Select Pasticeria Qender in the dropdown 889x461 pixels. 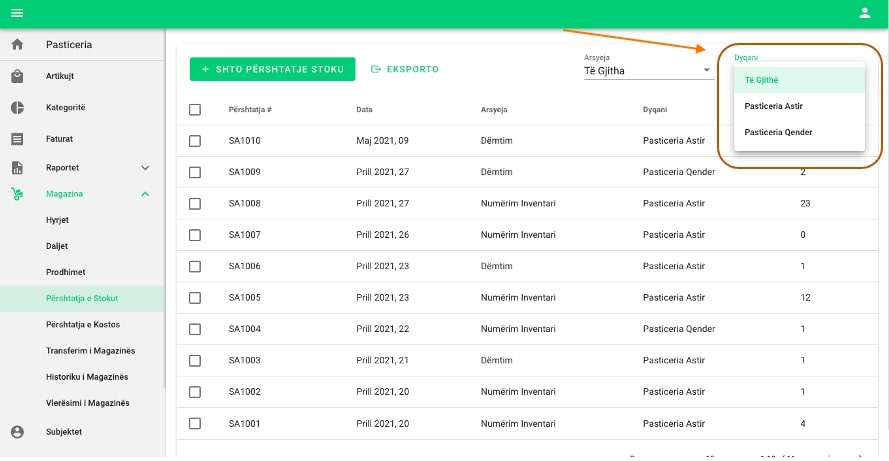[778, 132]
